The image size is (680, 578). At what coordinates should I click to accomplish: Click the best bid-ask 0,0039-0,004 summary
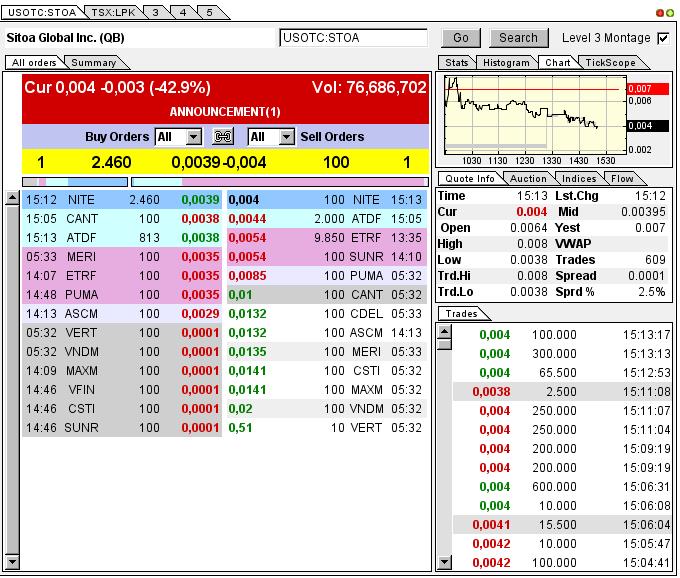tap(219, 163)
